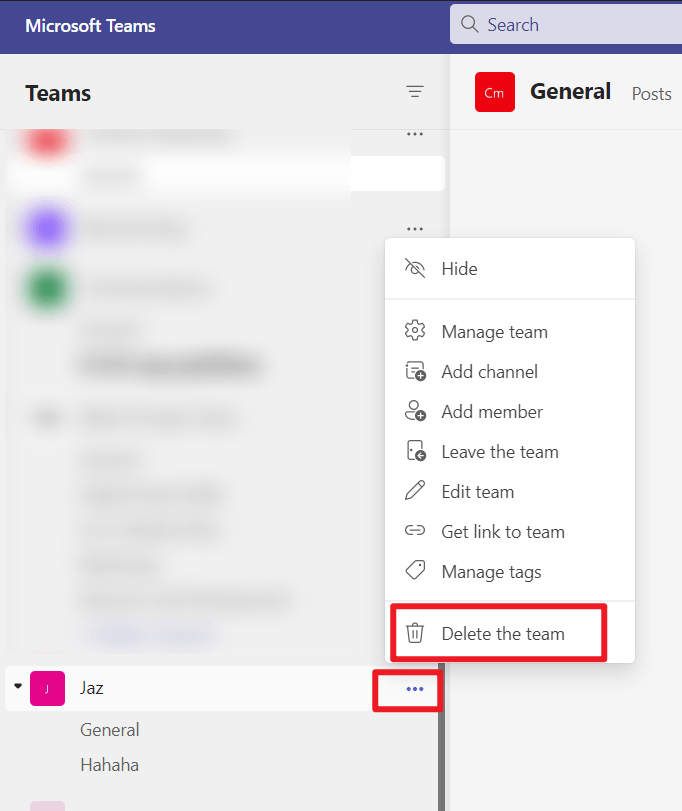Click the gear icon for Manage team

coord(415,331)
